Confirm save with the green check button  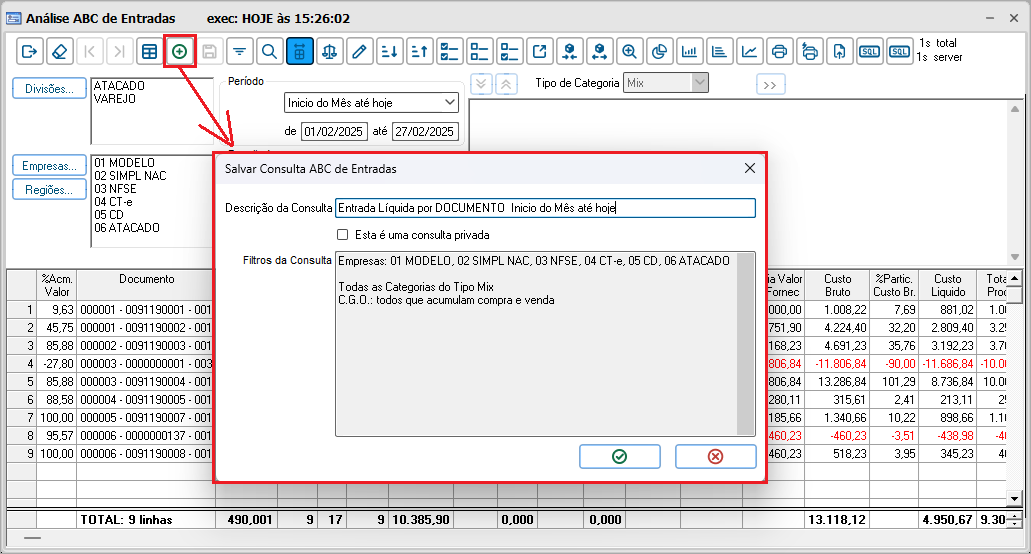(619, 456)
